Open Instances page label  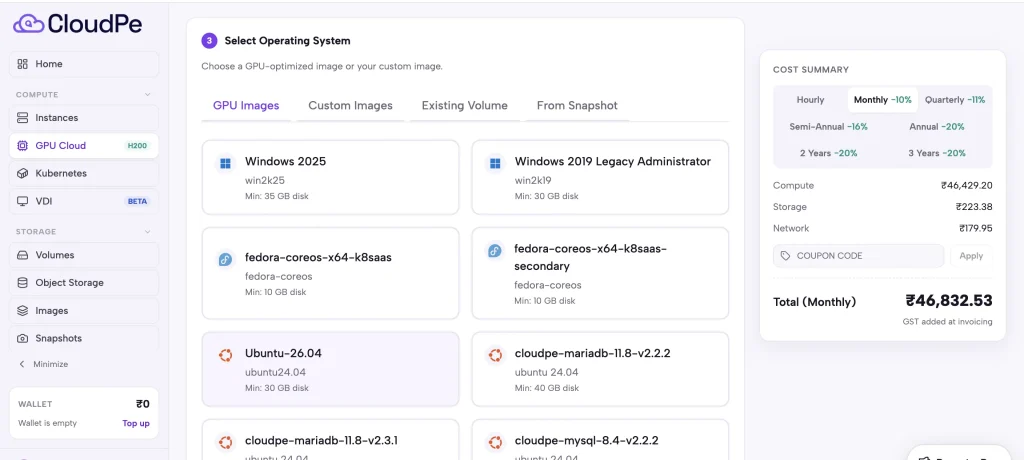point(57,118)
